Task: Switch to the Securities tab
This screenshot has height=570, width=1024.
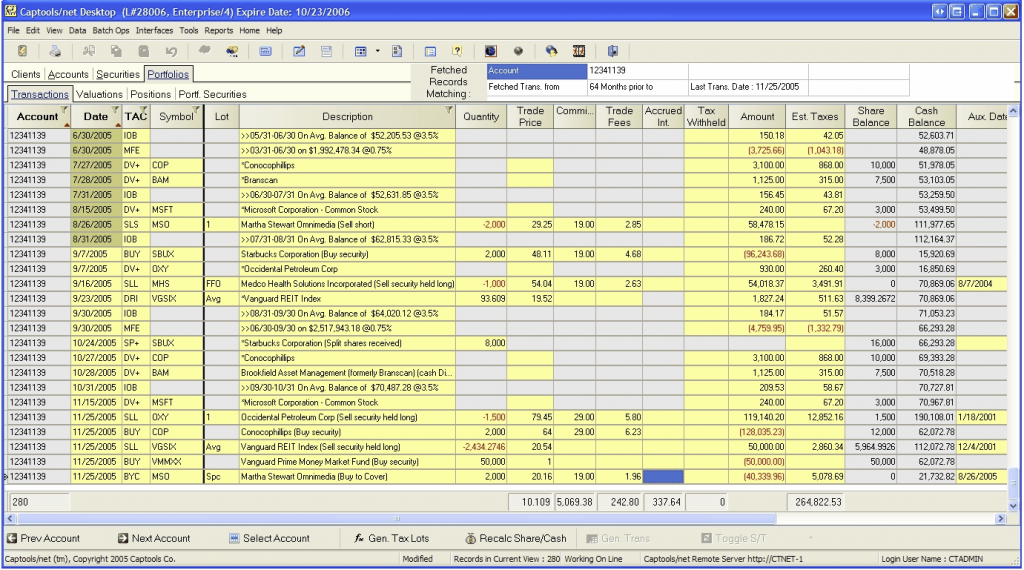Action: point(118,74)
